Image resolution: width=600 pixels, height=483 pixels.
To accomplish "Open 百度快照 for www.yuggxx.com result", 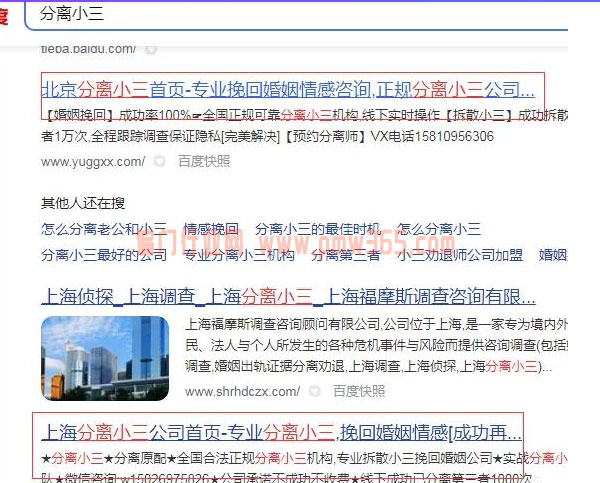I will (x=204, y=162).
